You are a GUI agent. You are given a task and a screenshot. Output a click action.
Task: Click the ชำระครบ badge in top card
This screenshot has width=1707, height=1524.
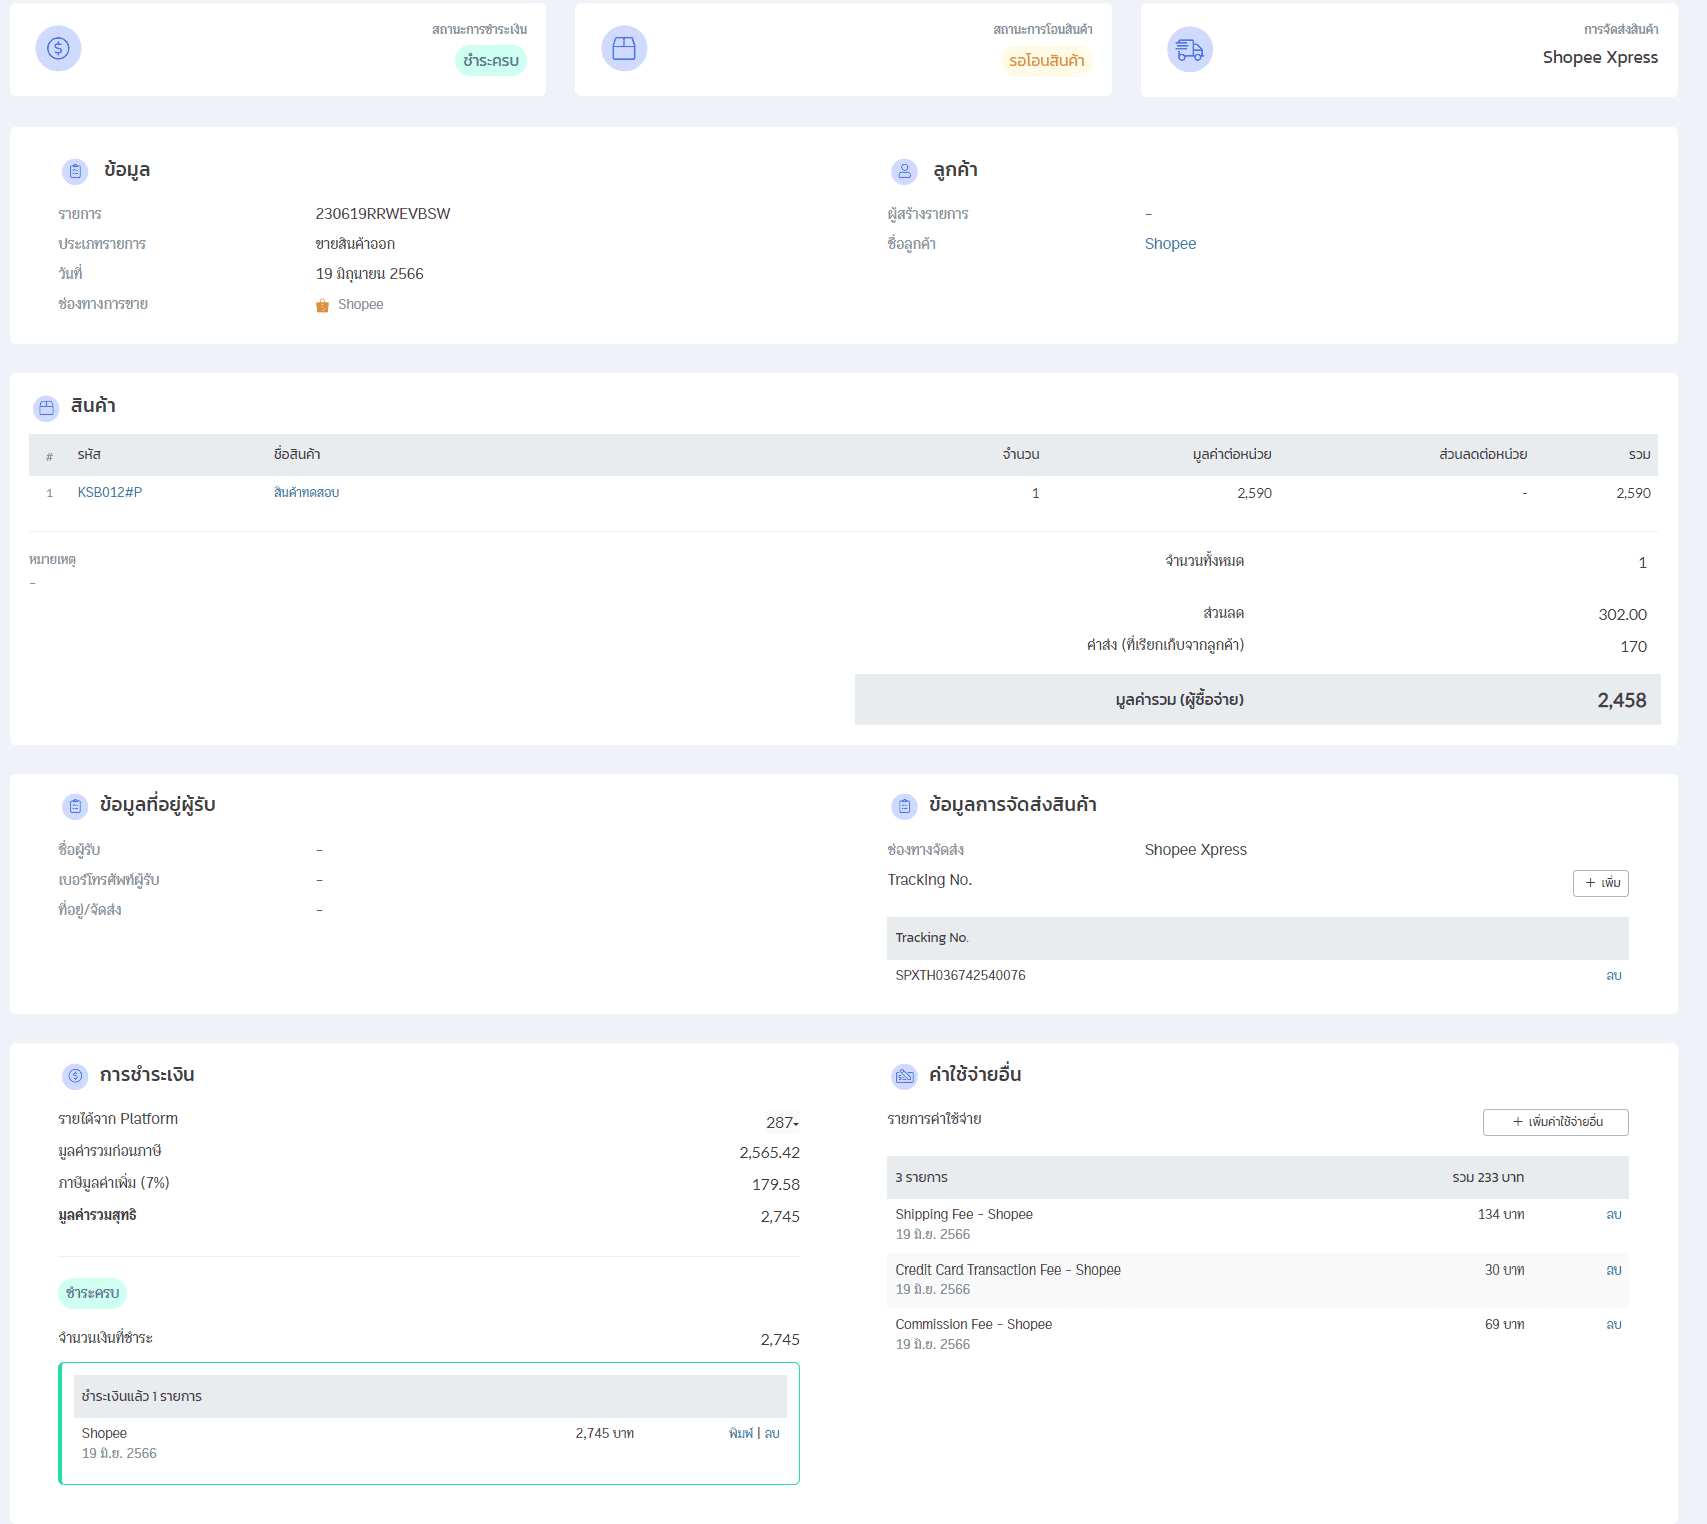pos(491,60)
